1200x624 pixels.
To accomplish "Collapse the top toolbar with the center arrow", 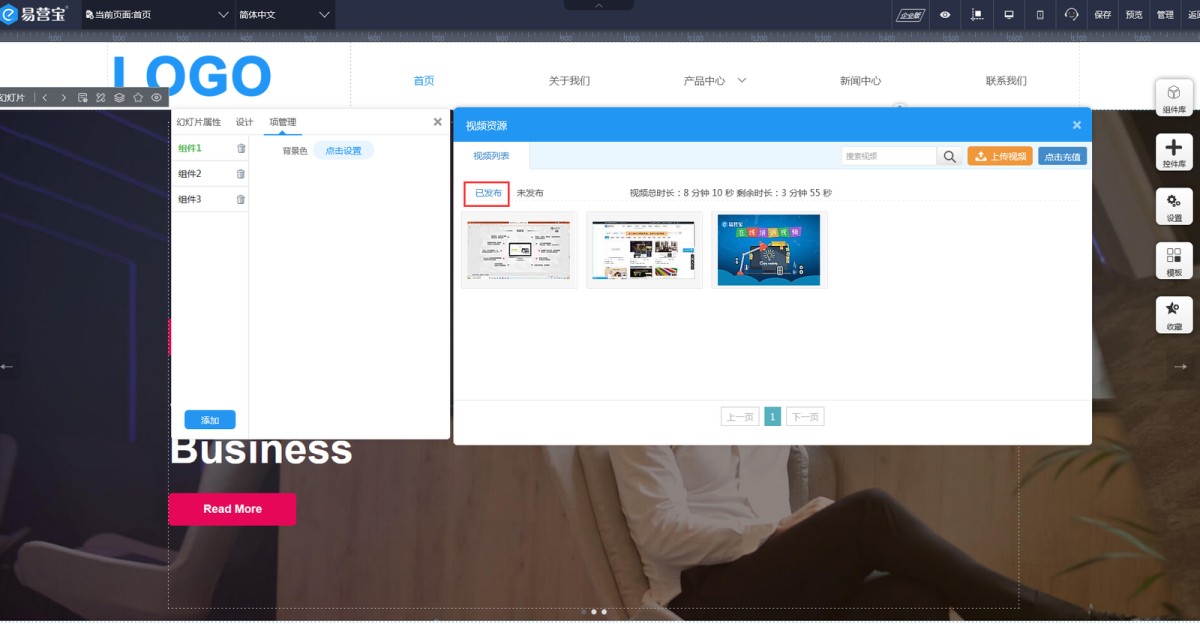I will (x=599, y=5).
